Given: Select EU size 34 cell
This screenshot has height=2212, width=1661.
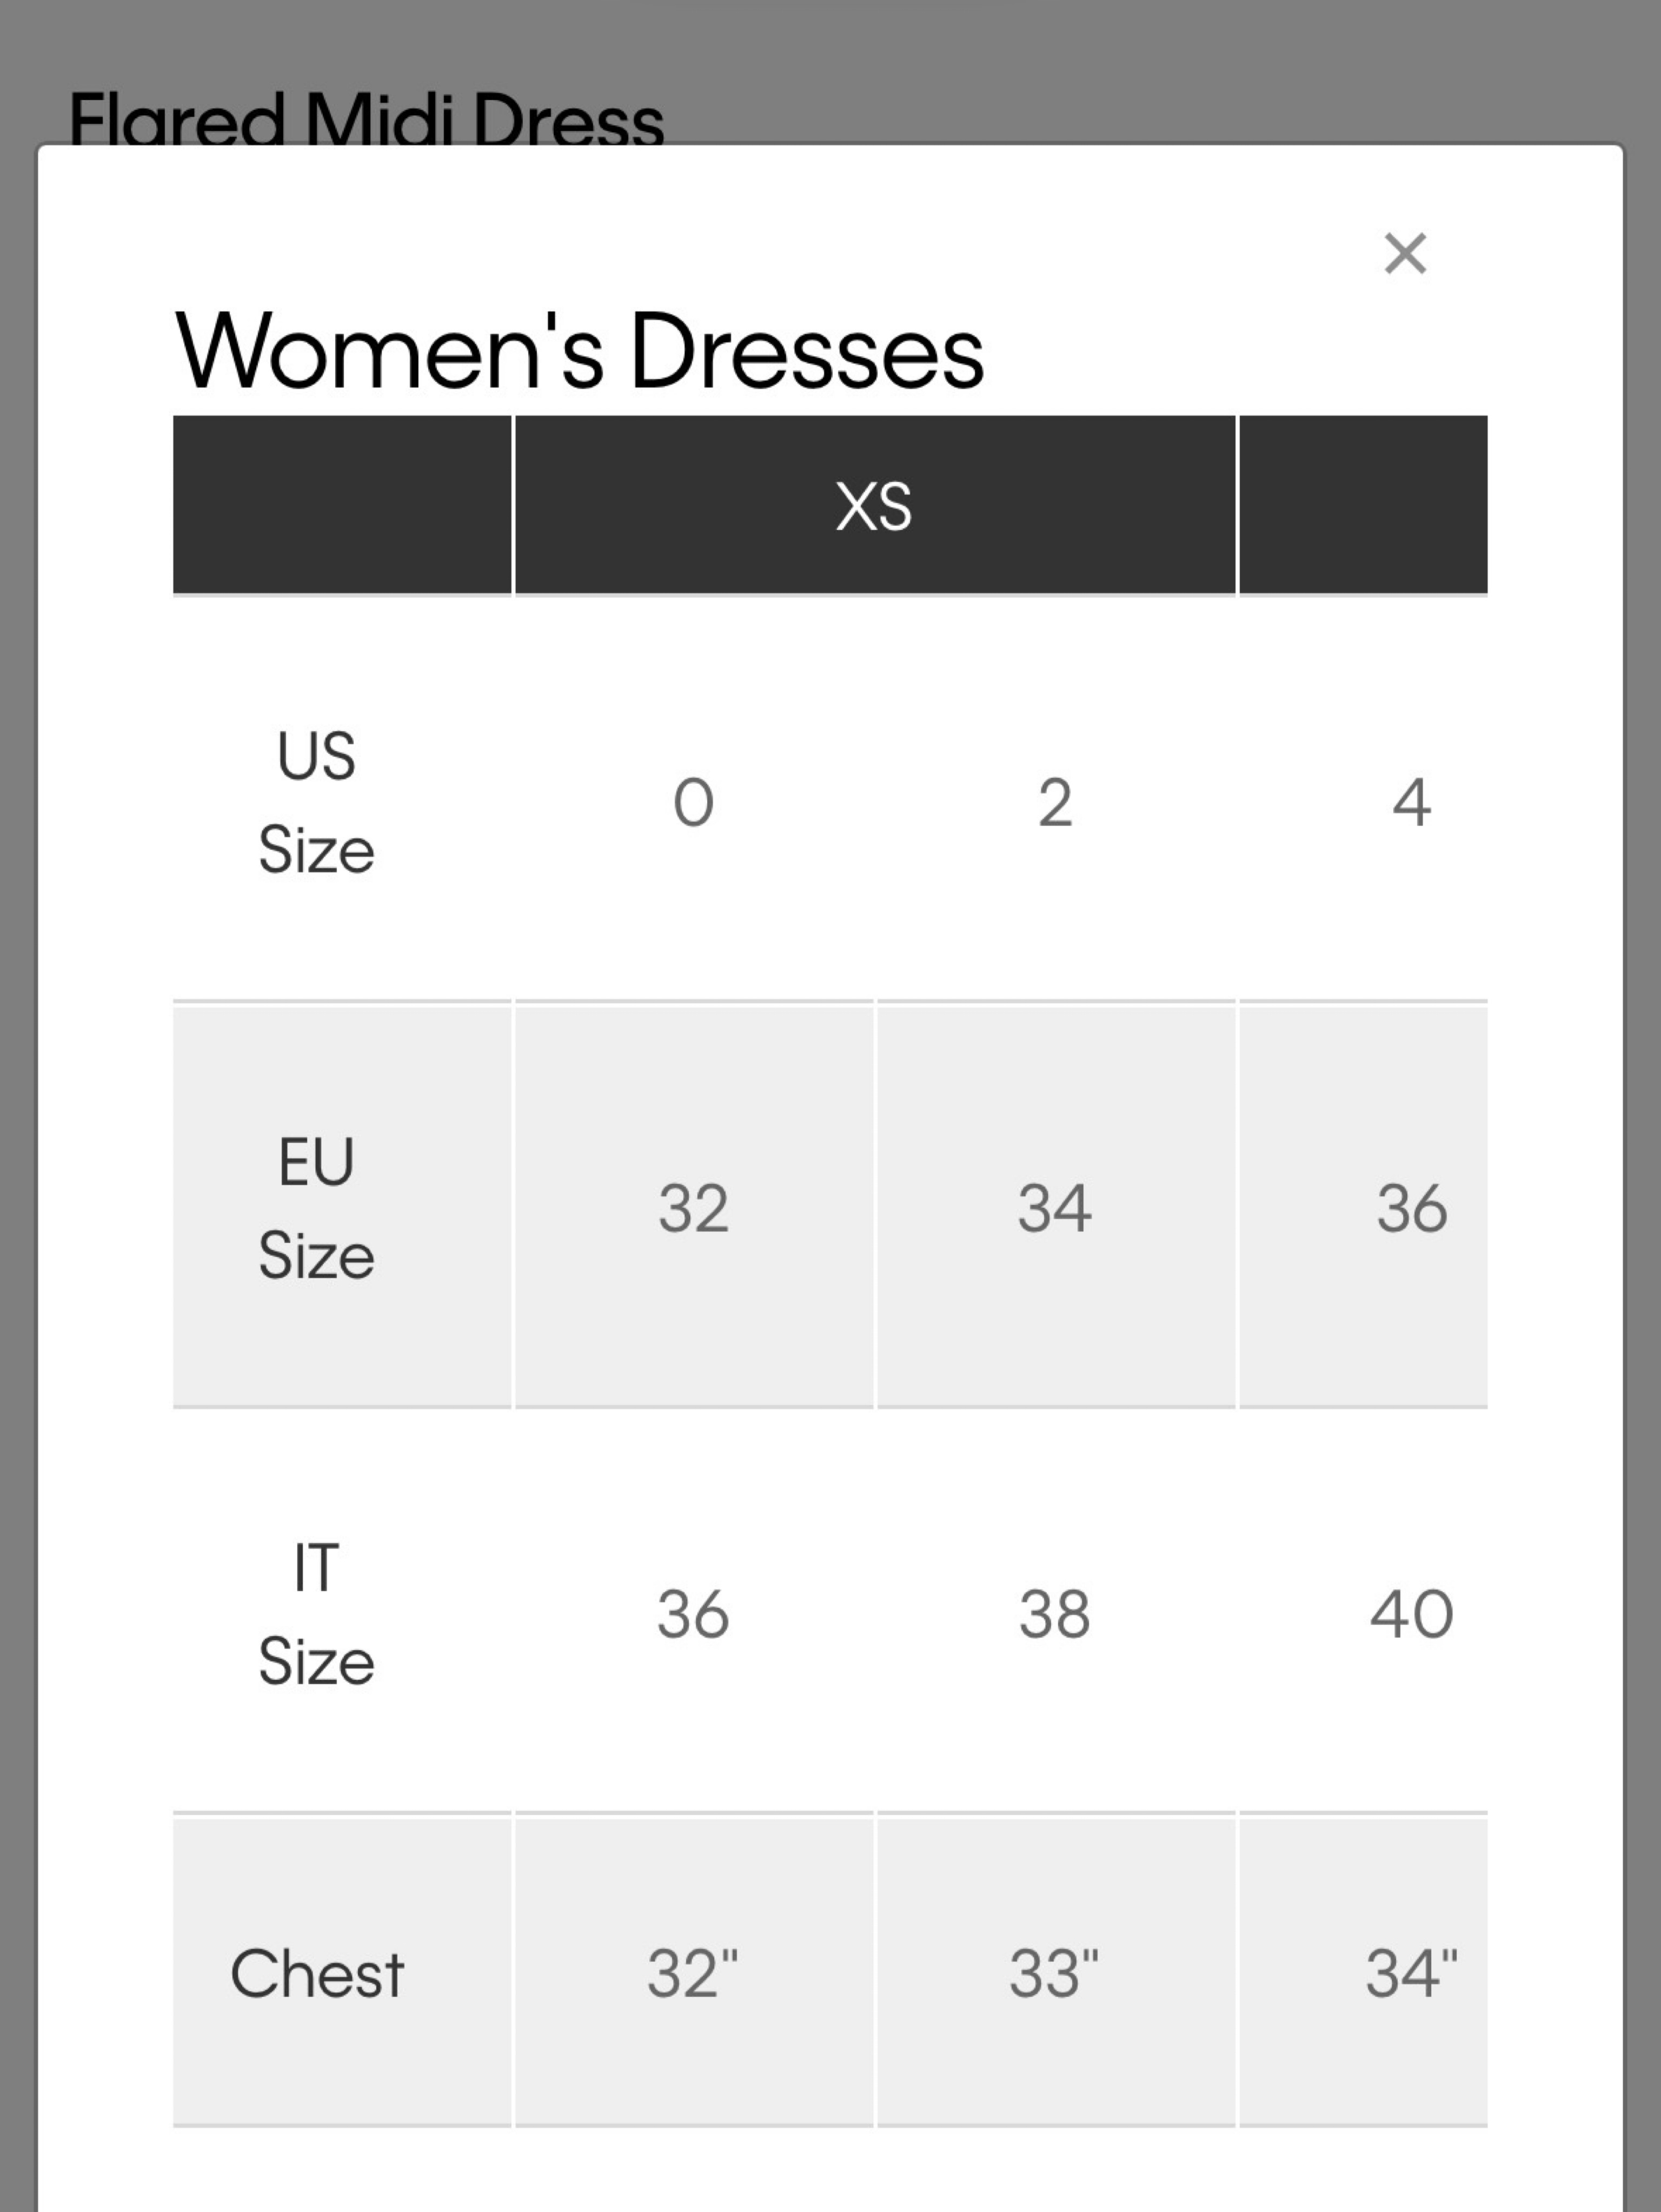Looking at the screenshot, I should (1056, 1207).
